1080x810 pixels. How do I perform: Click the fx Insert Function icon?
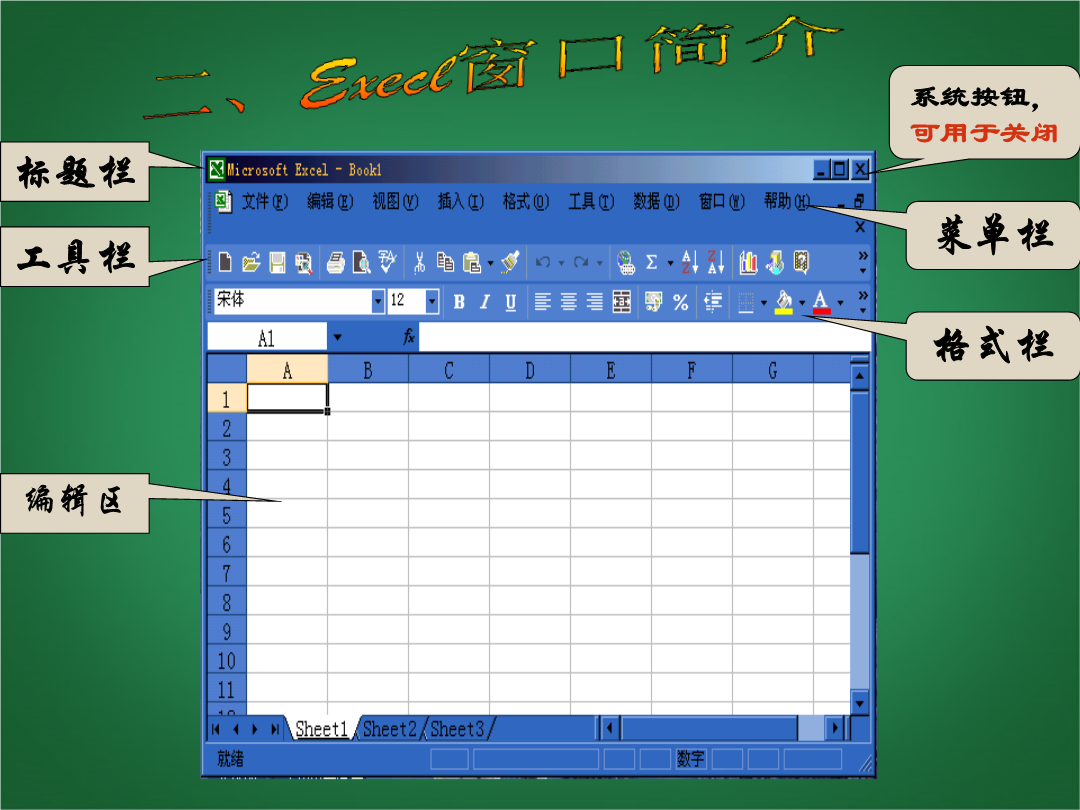(x=408, y=336)
